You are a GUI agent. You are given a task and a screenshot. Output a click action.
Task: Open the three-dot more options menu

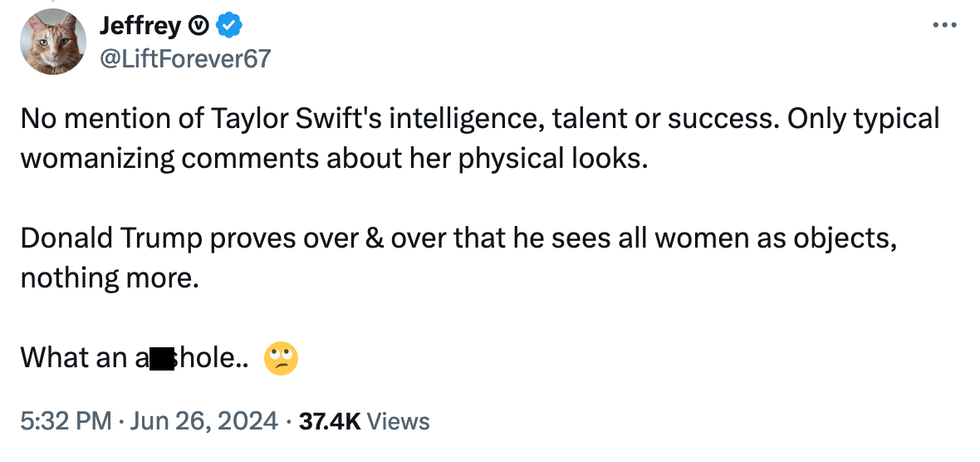tap(944, 25)
